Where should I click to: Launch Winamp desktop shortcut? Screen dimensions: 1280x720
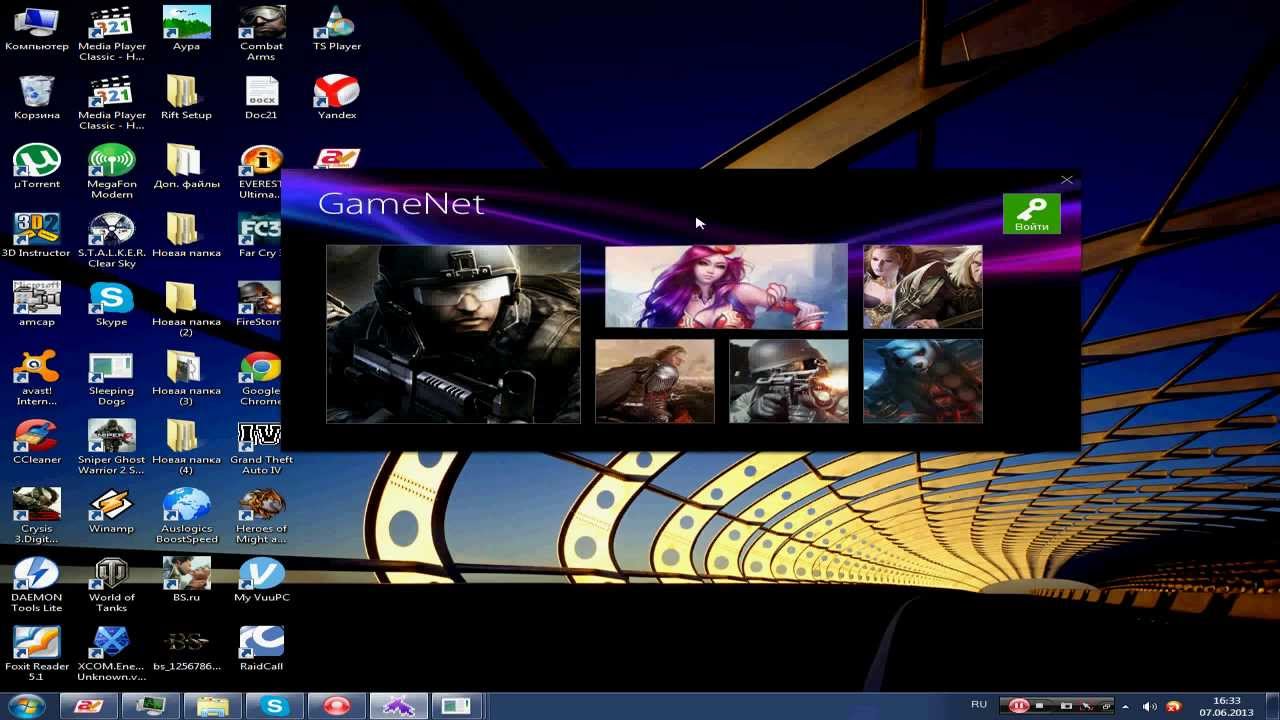[x=112, y=511]
